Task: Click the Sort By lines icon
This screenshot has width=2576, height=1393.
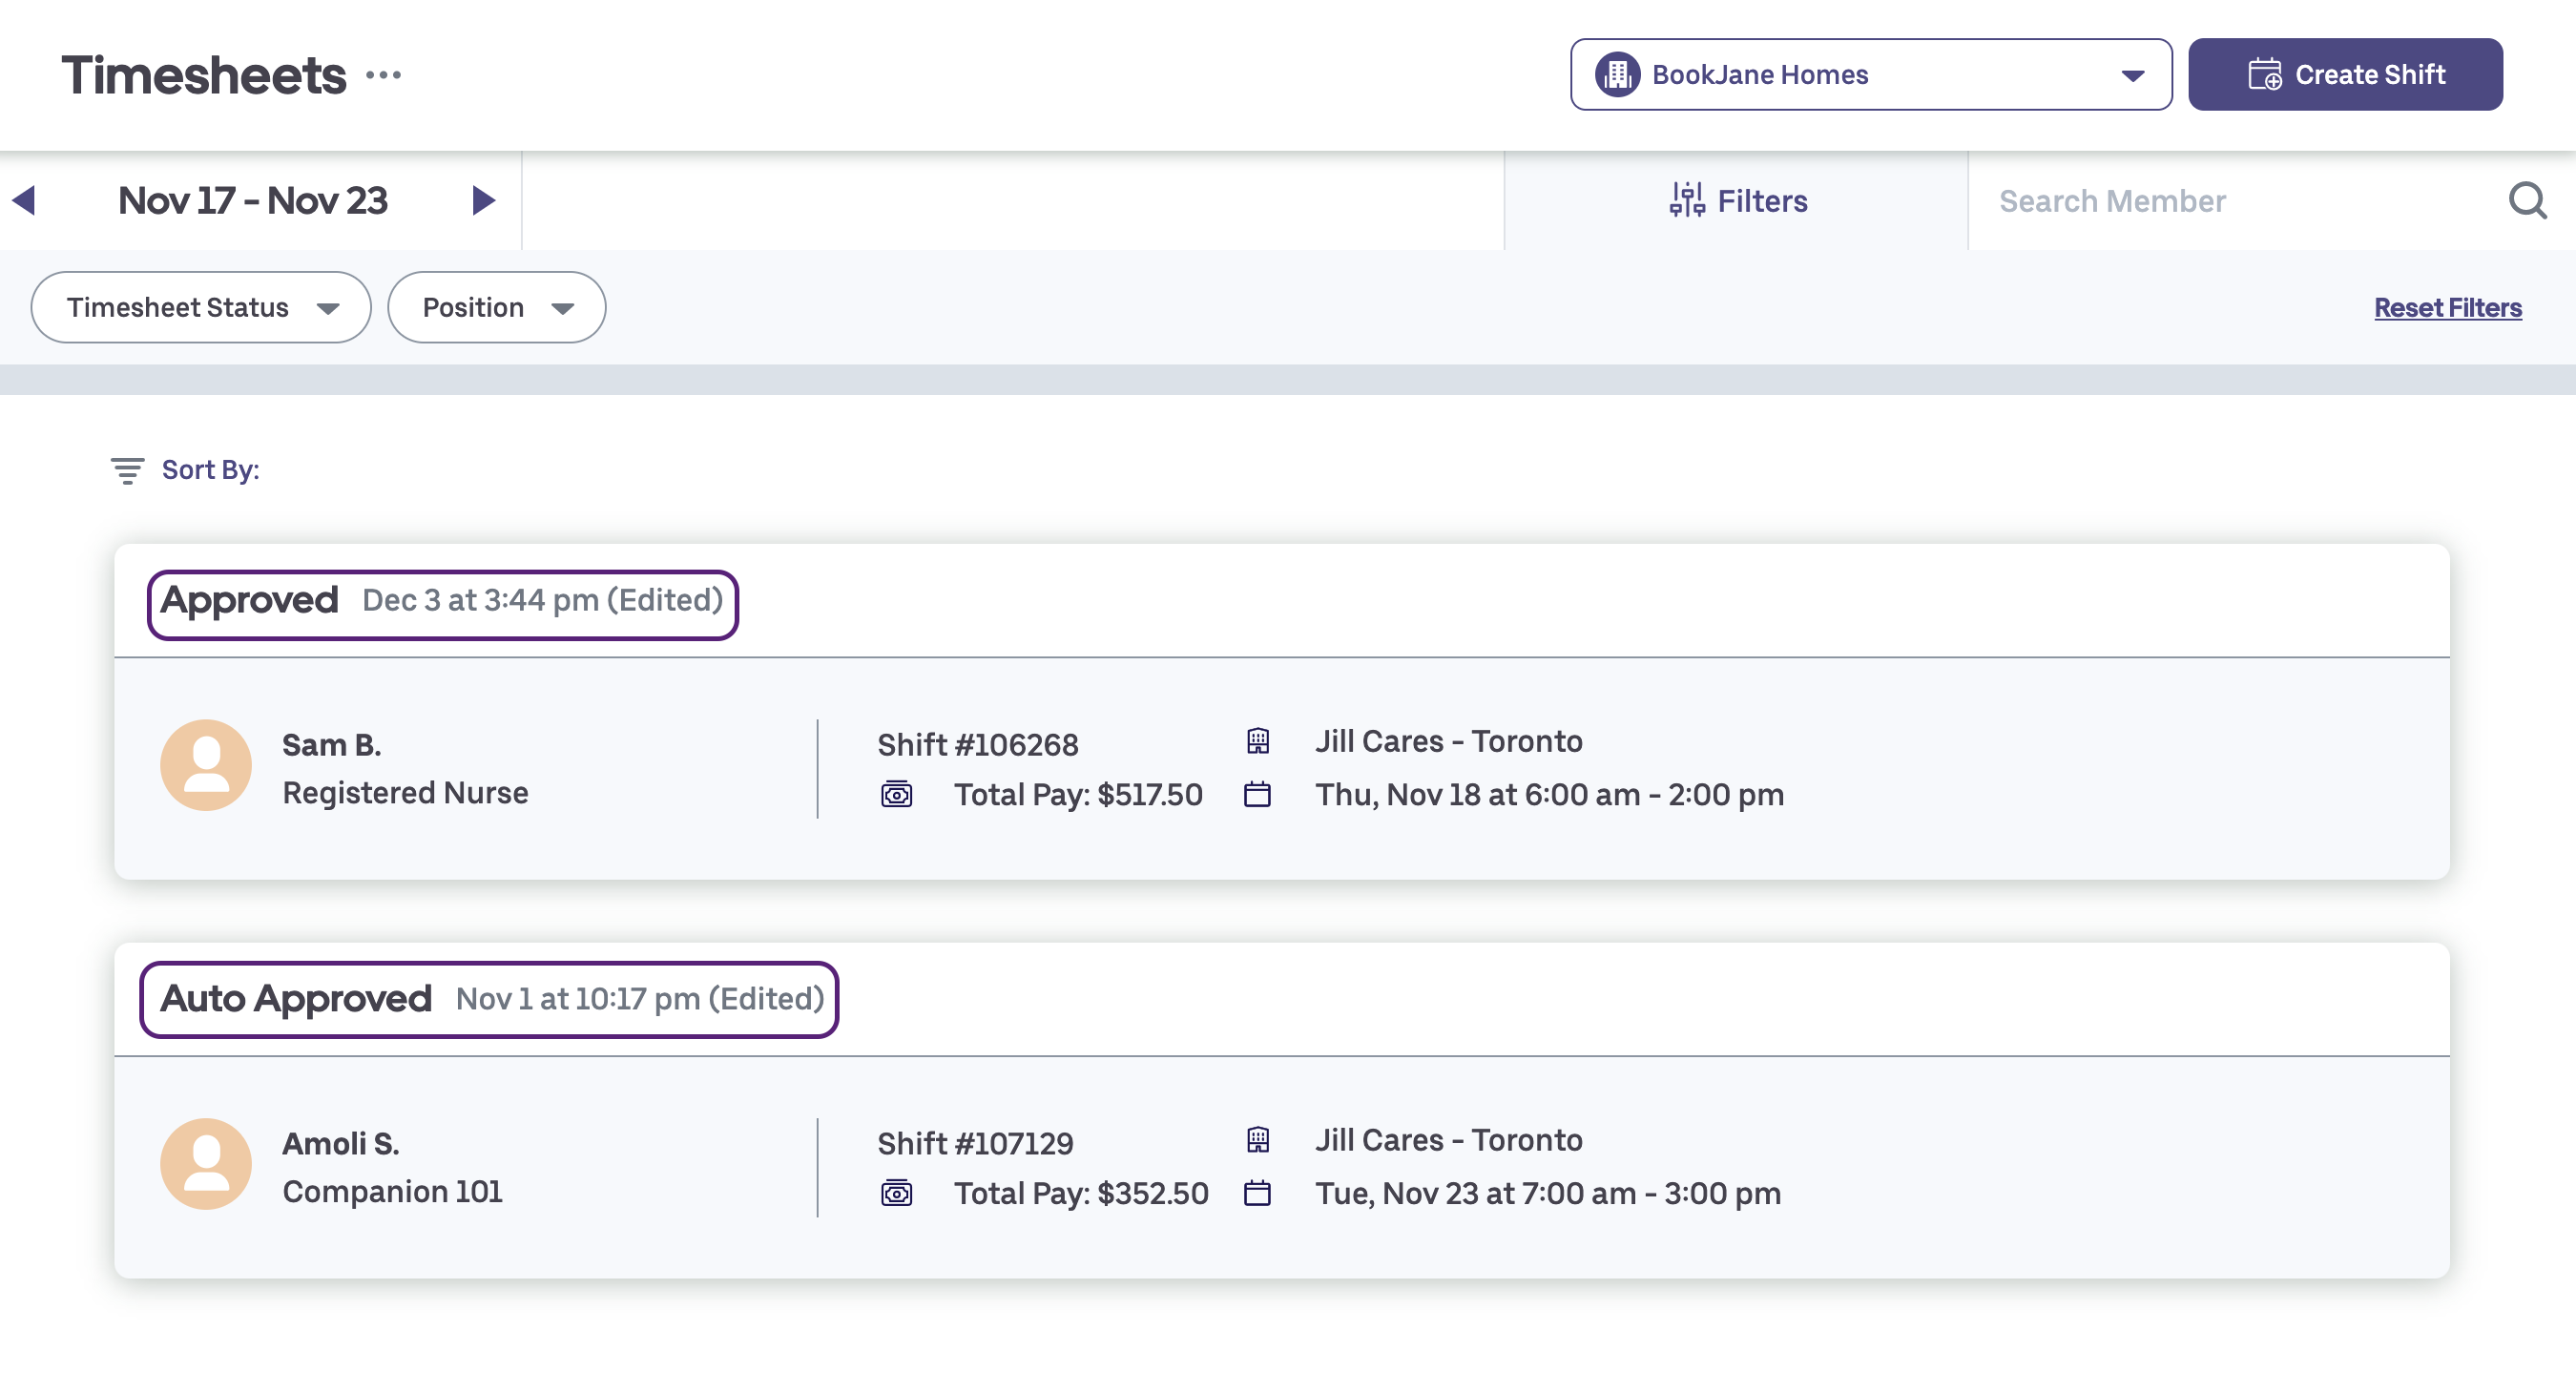Action: (x=127, y=470)
